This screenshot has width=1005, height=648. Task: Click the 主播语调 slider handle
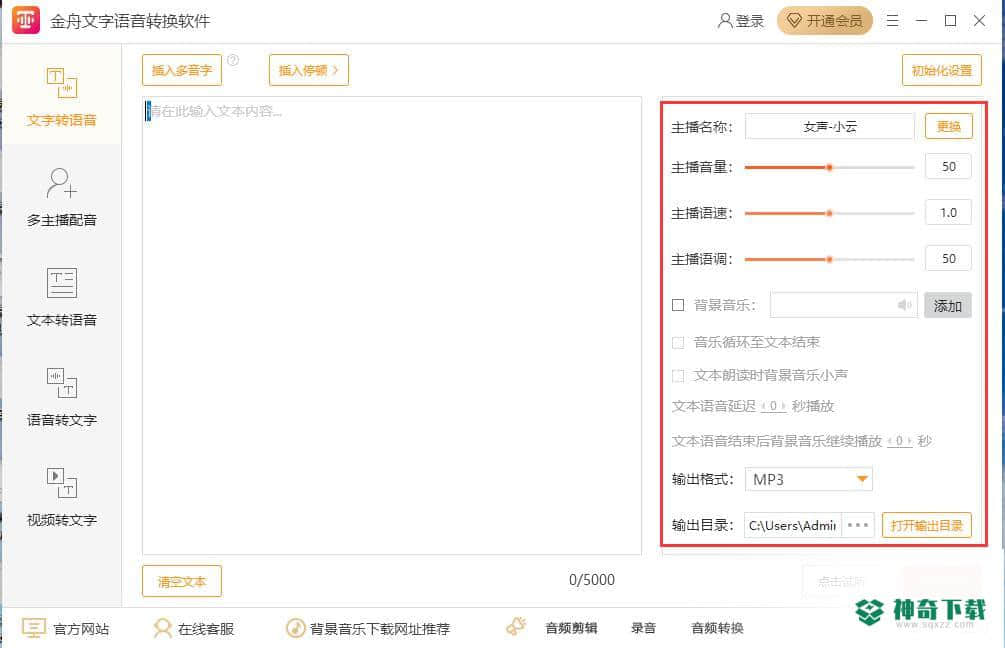pyautogui.click(x=829, y=260)
